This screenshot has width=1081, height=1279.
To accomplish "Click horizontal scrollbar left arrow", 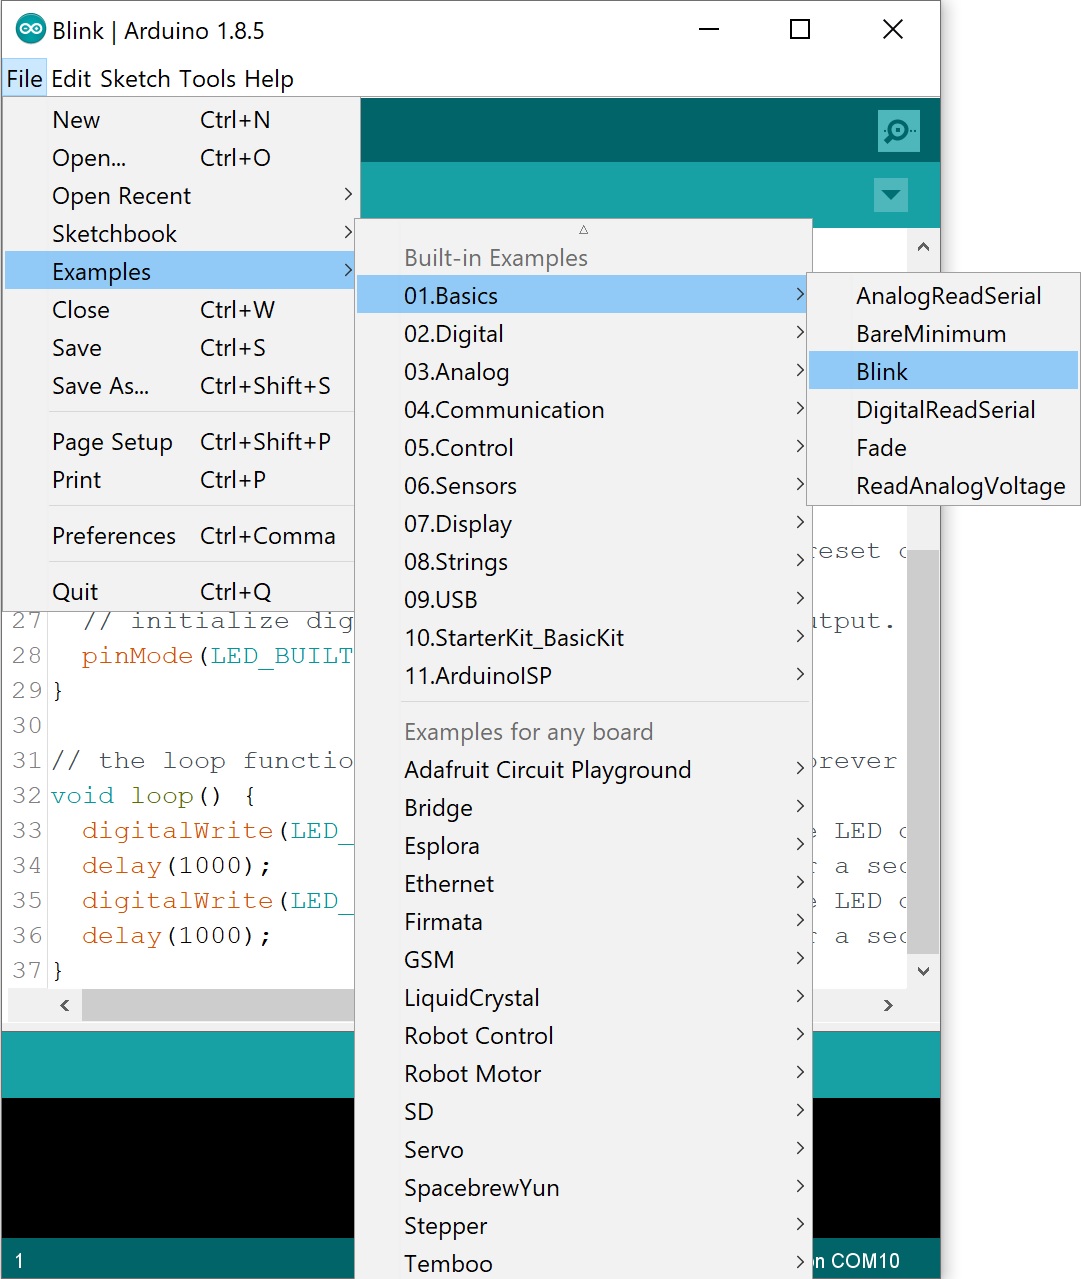I will (x=65, y=1005).
